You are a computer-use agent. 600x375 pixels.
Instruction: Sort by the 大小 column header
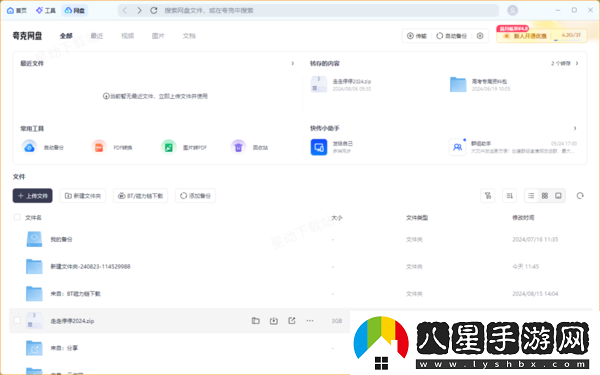tap(337, 217)
